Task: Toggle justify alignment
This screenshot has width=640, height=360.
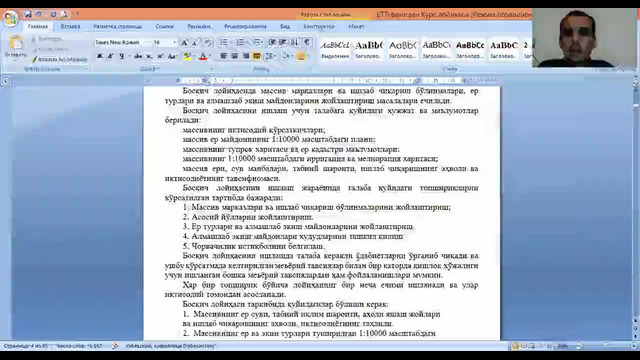Action: 257,56
